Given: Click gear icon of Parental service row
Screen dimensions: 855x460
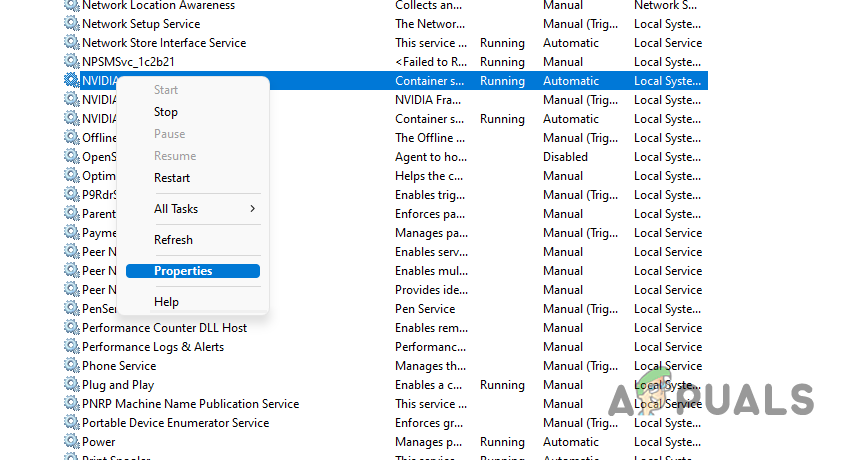Looking at the screenshot, I should point(71,214).
